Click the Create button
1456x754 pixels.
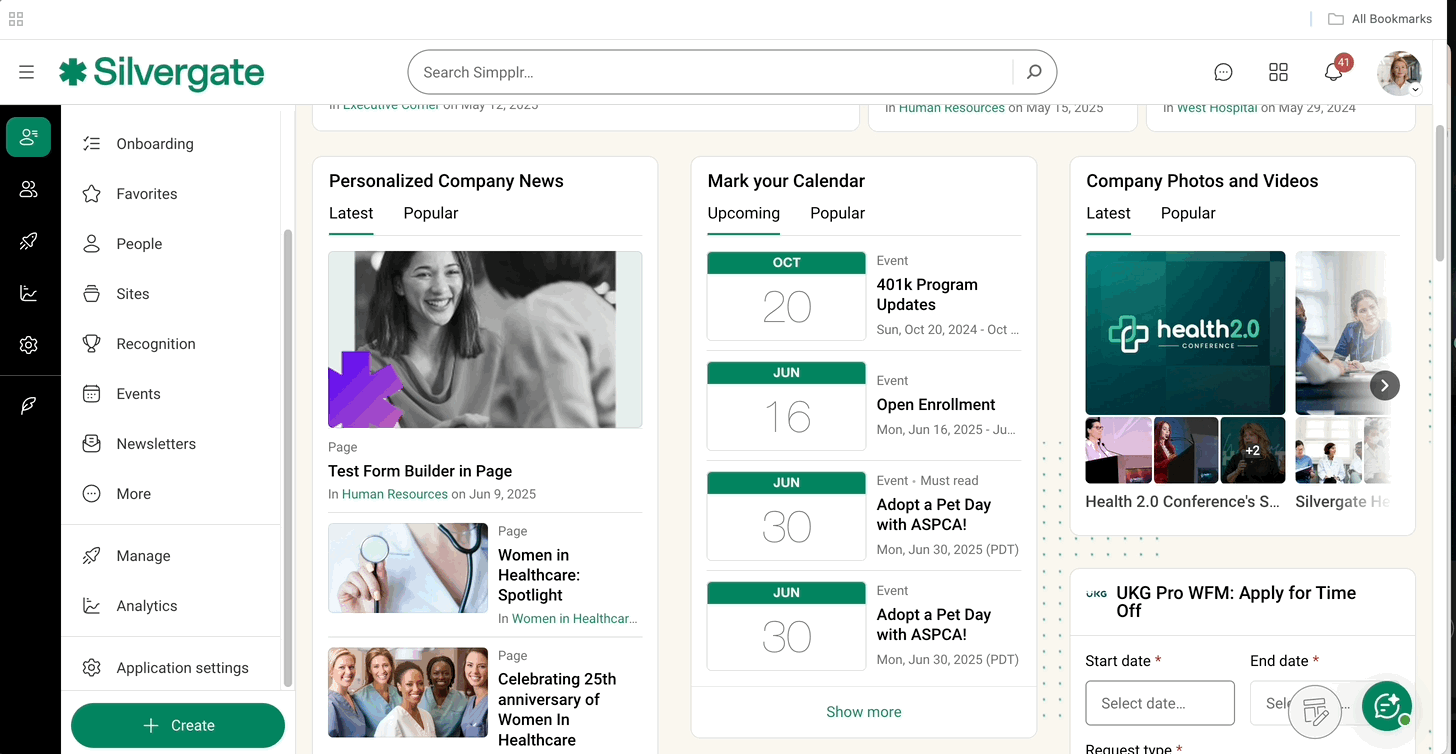pos(178,726)
